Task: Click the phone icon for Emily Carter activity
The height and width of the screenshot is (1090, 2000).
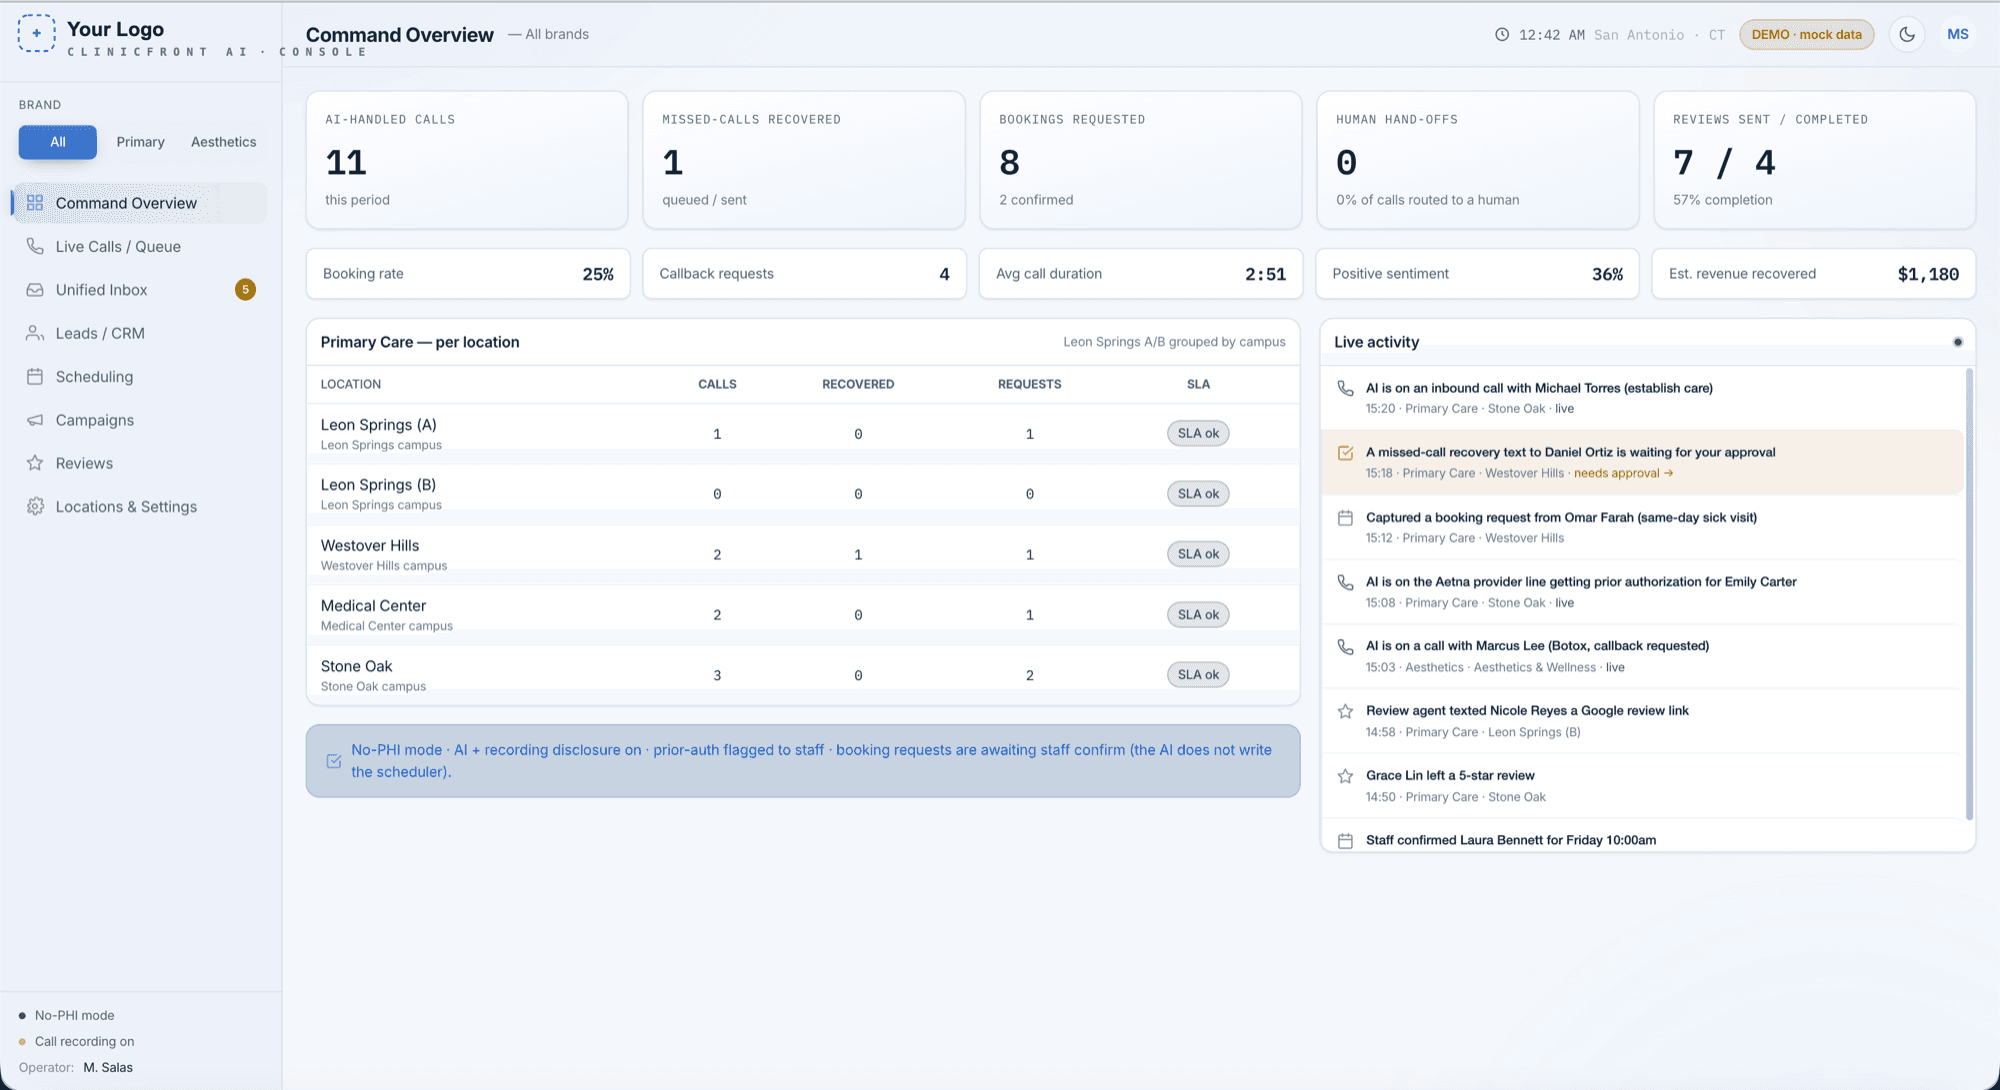Action: [x=1346, y=582]
